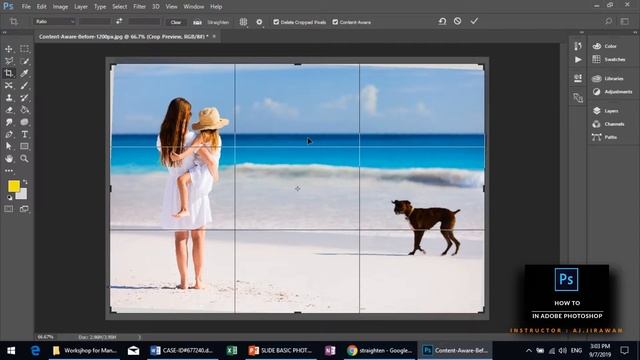The height and width of the screenshot is (360, 640).
Task: Open the File menu
Action: click(x=26, y=7)
